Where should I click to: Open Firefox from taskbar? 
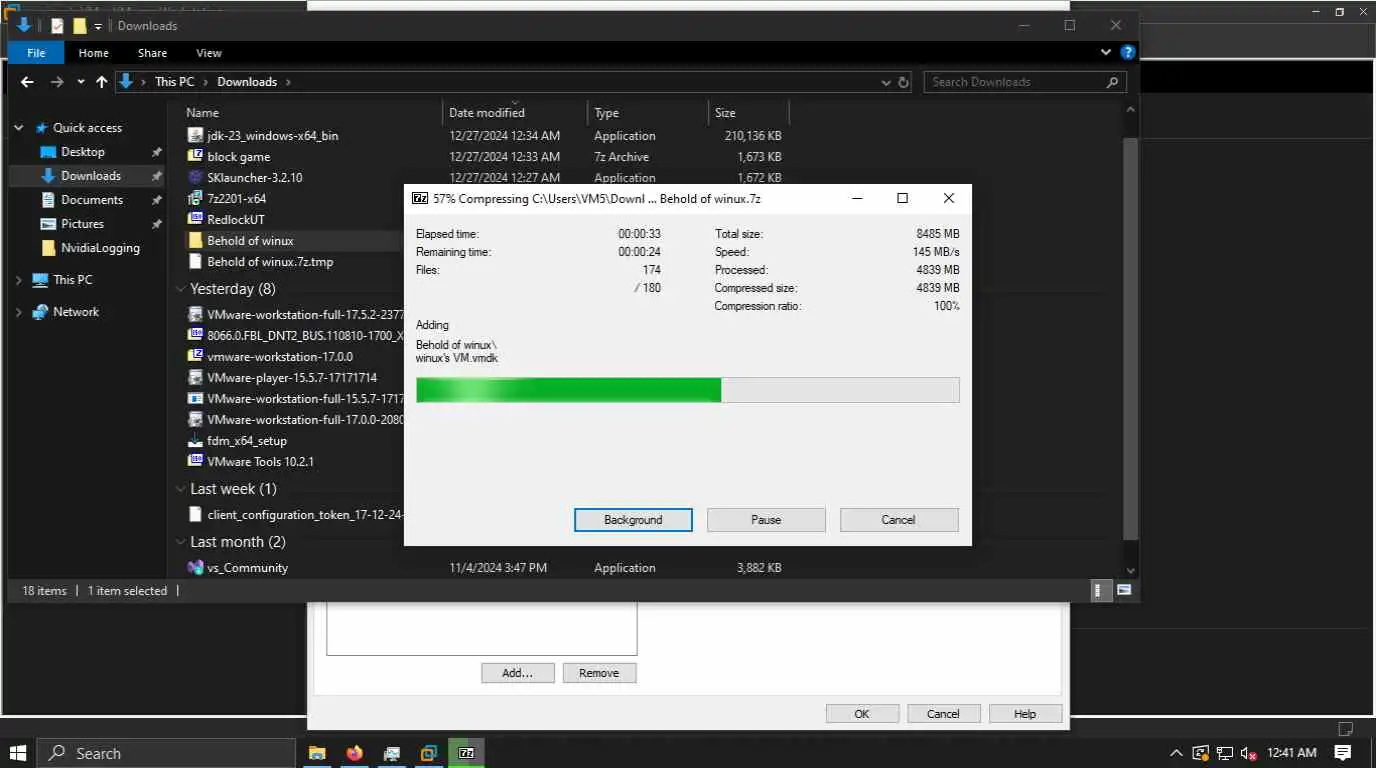click(354, 753)
